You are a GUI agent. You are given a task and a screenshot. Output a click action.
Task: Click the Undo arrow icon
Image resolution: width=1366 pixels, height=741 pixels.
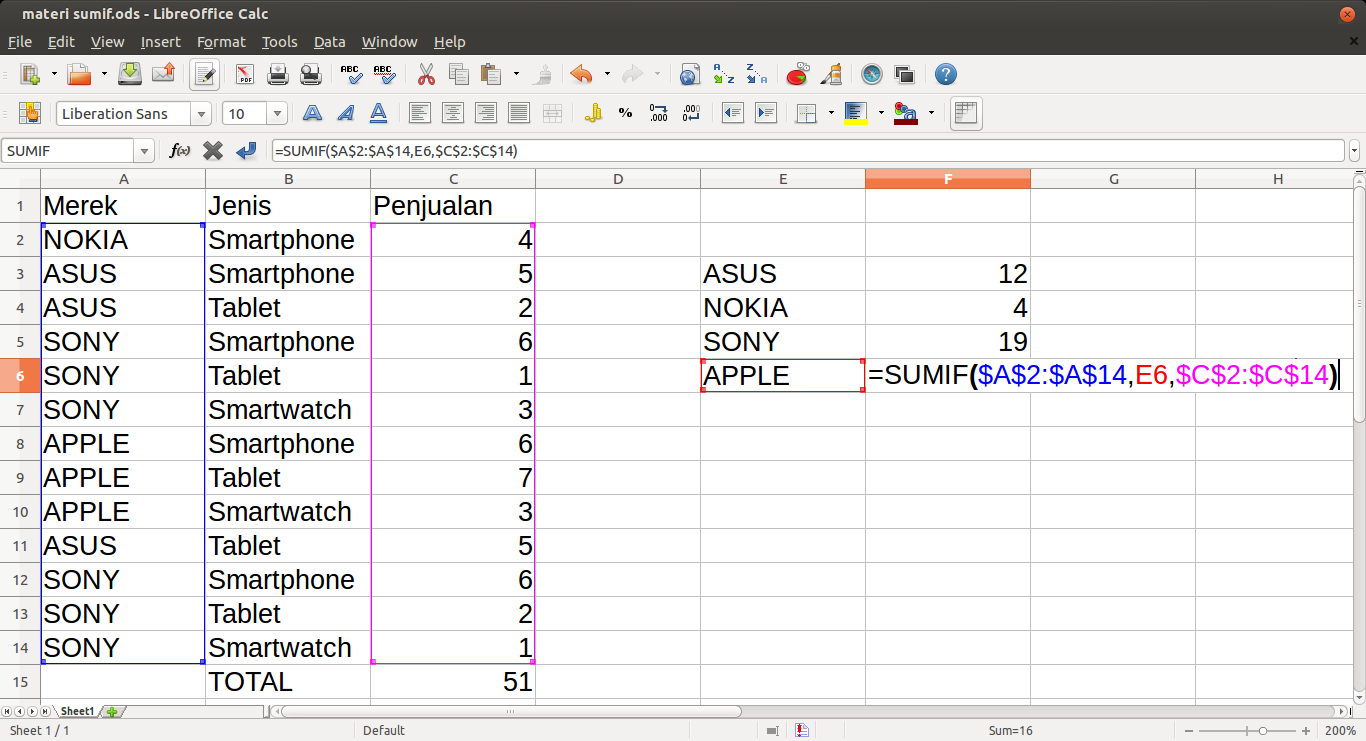(x=581, y=74)
